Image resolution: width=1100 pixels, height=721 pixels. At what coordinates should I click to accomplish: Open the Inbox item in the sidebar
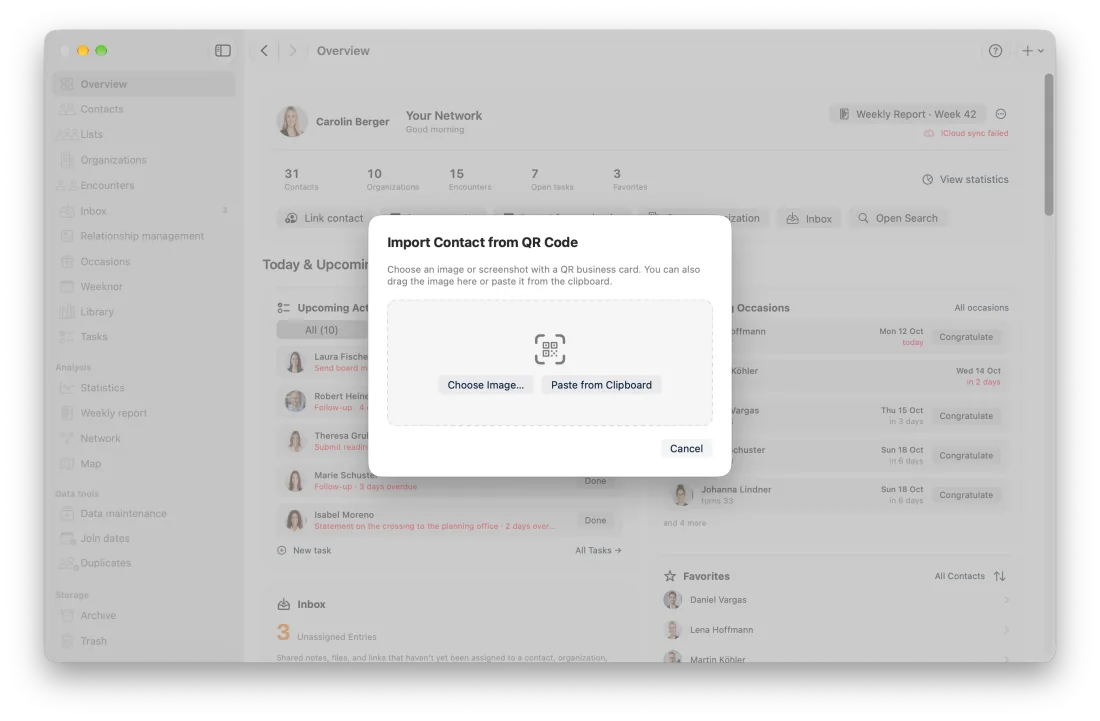coord(144,211)
